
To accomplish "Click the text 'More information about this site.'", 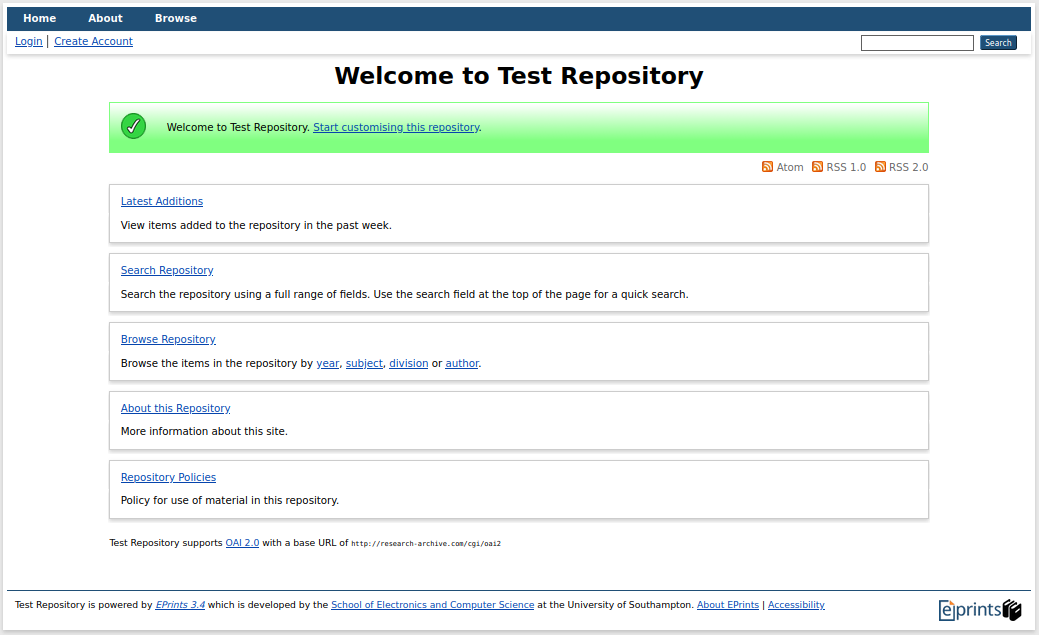I will click(x=204, y=432).
